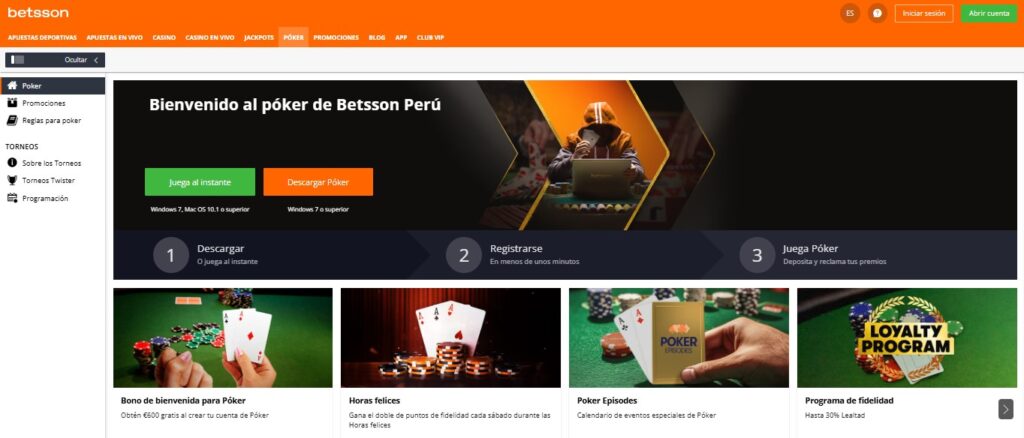Open the Programación calendar icon

(12, 198)
